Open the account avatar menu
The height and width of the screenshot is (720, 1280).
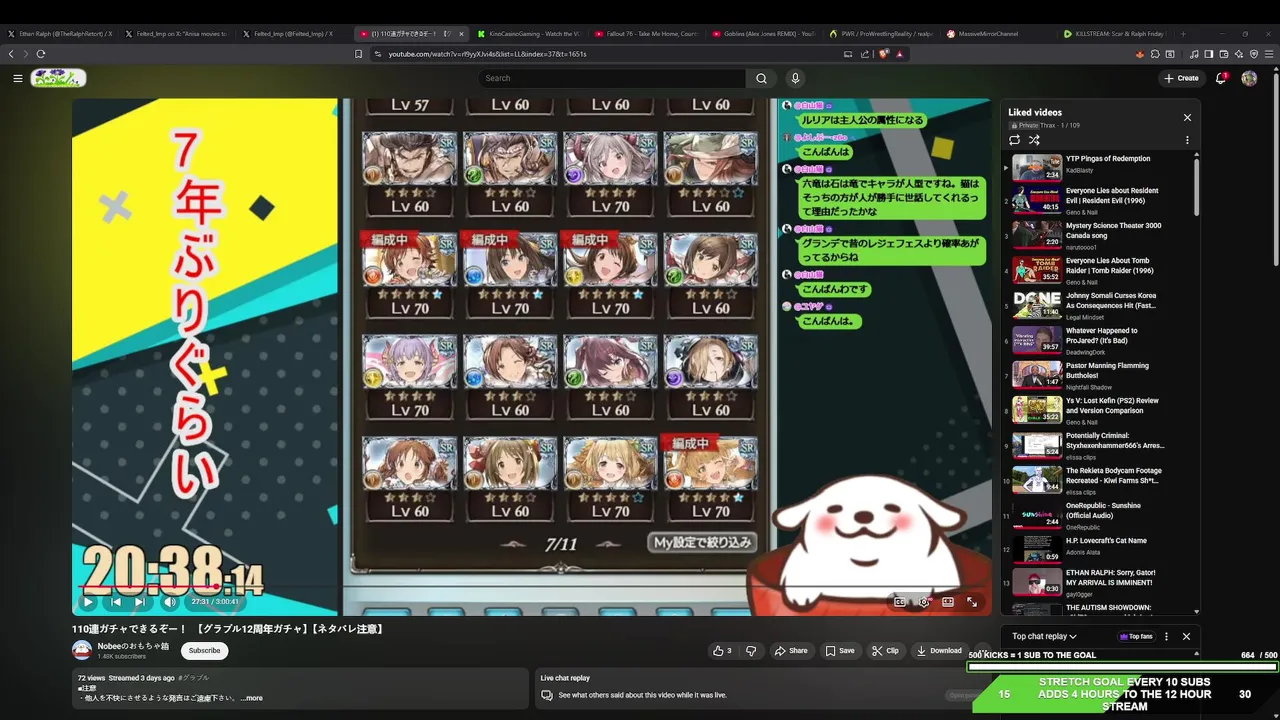pyautogui.click(x=1249, y=78)
